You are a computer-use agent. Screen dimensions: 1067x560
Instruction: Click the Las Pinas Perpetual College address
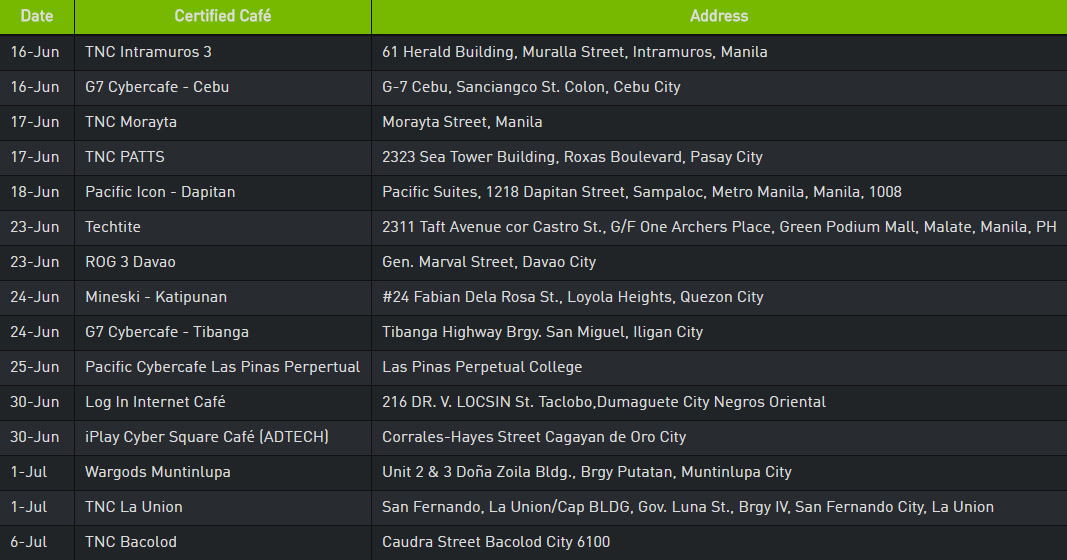[719, 368]
